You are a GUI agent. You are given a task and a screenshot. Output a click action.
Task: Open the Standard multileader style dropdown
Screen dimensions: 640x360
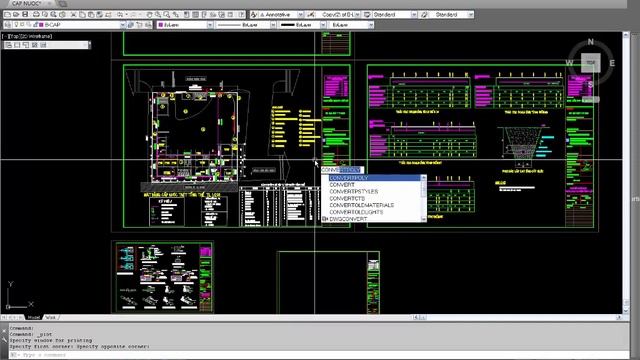470,14
